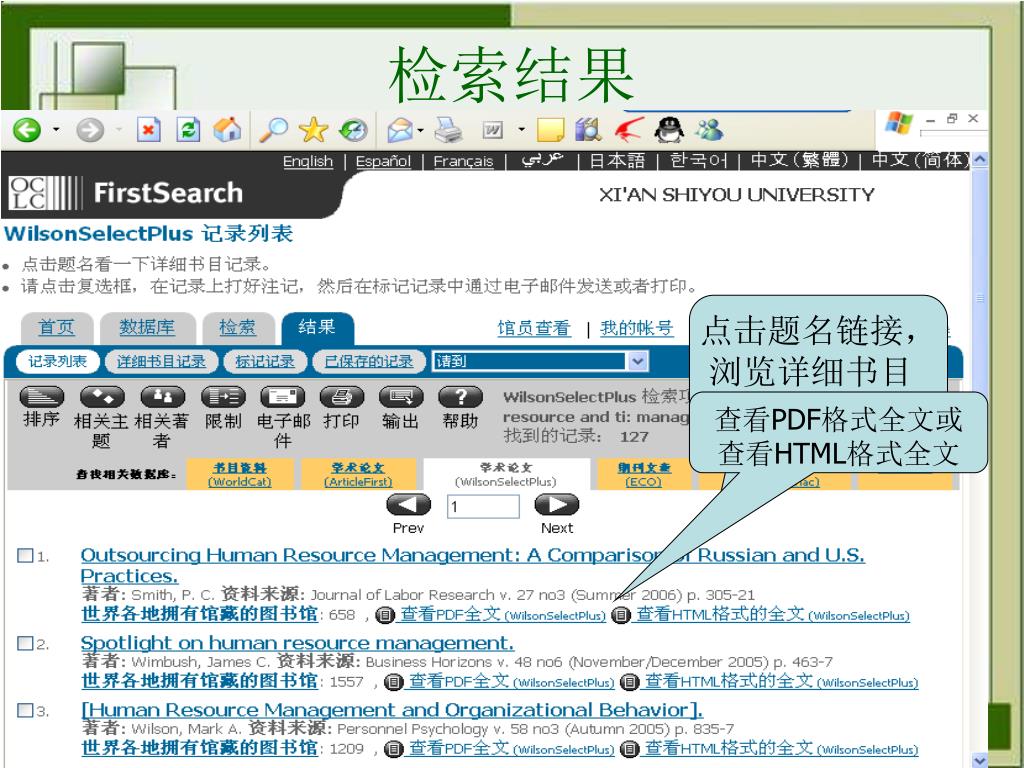Open the Edit with Word dropdown arrow
The width and height of the screenshot is (1024, 768).
click(520, 129)
